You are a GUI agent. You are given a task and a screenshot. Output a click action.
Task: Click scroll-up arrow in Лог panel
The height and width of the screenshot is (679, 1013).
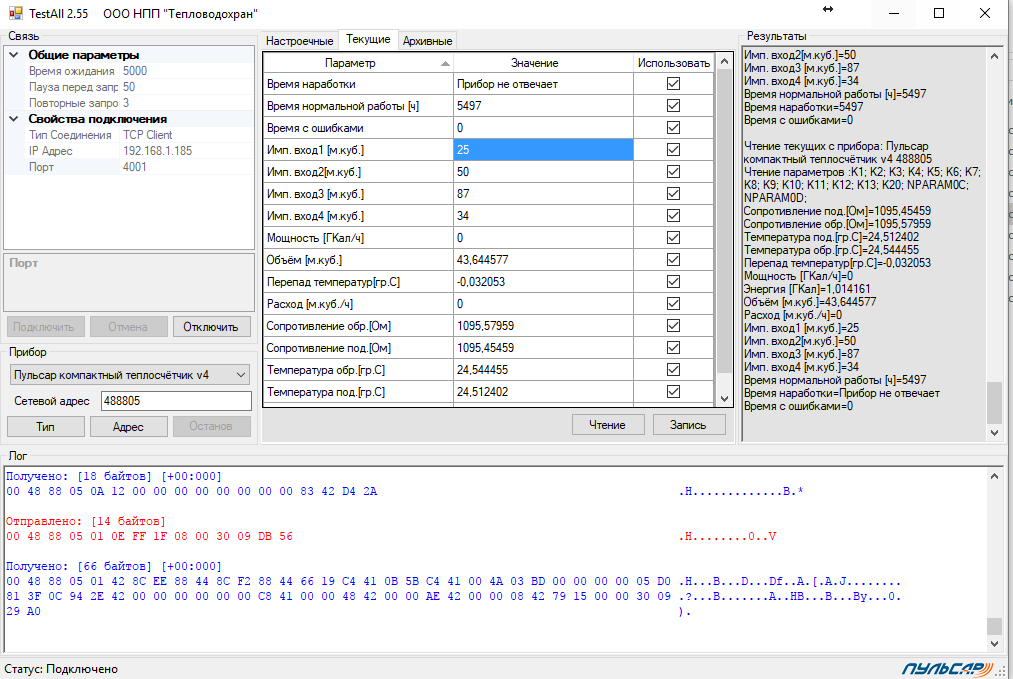(x=994, y=476)
